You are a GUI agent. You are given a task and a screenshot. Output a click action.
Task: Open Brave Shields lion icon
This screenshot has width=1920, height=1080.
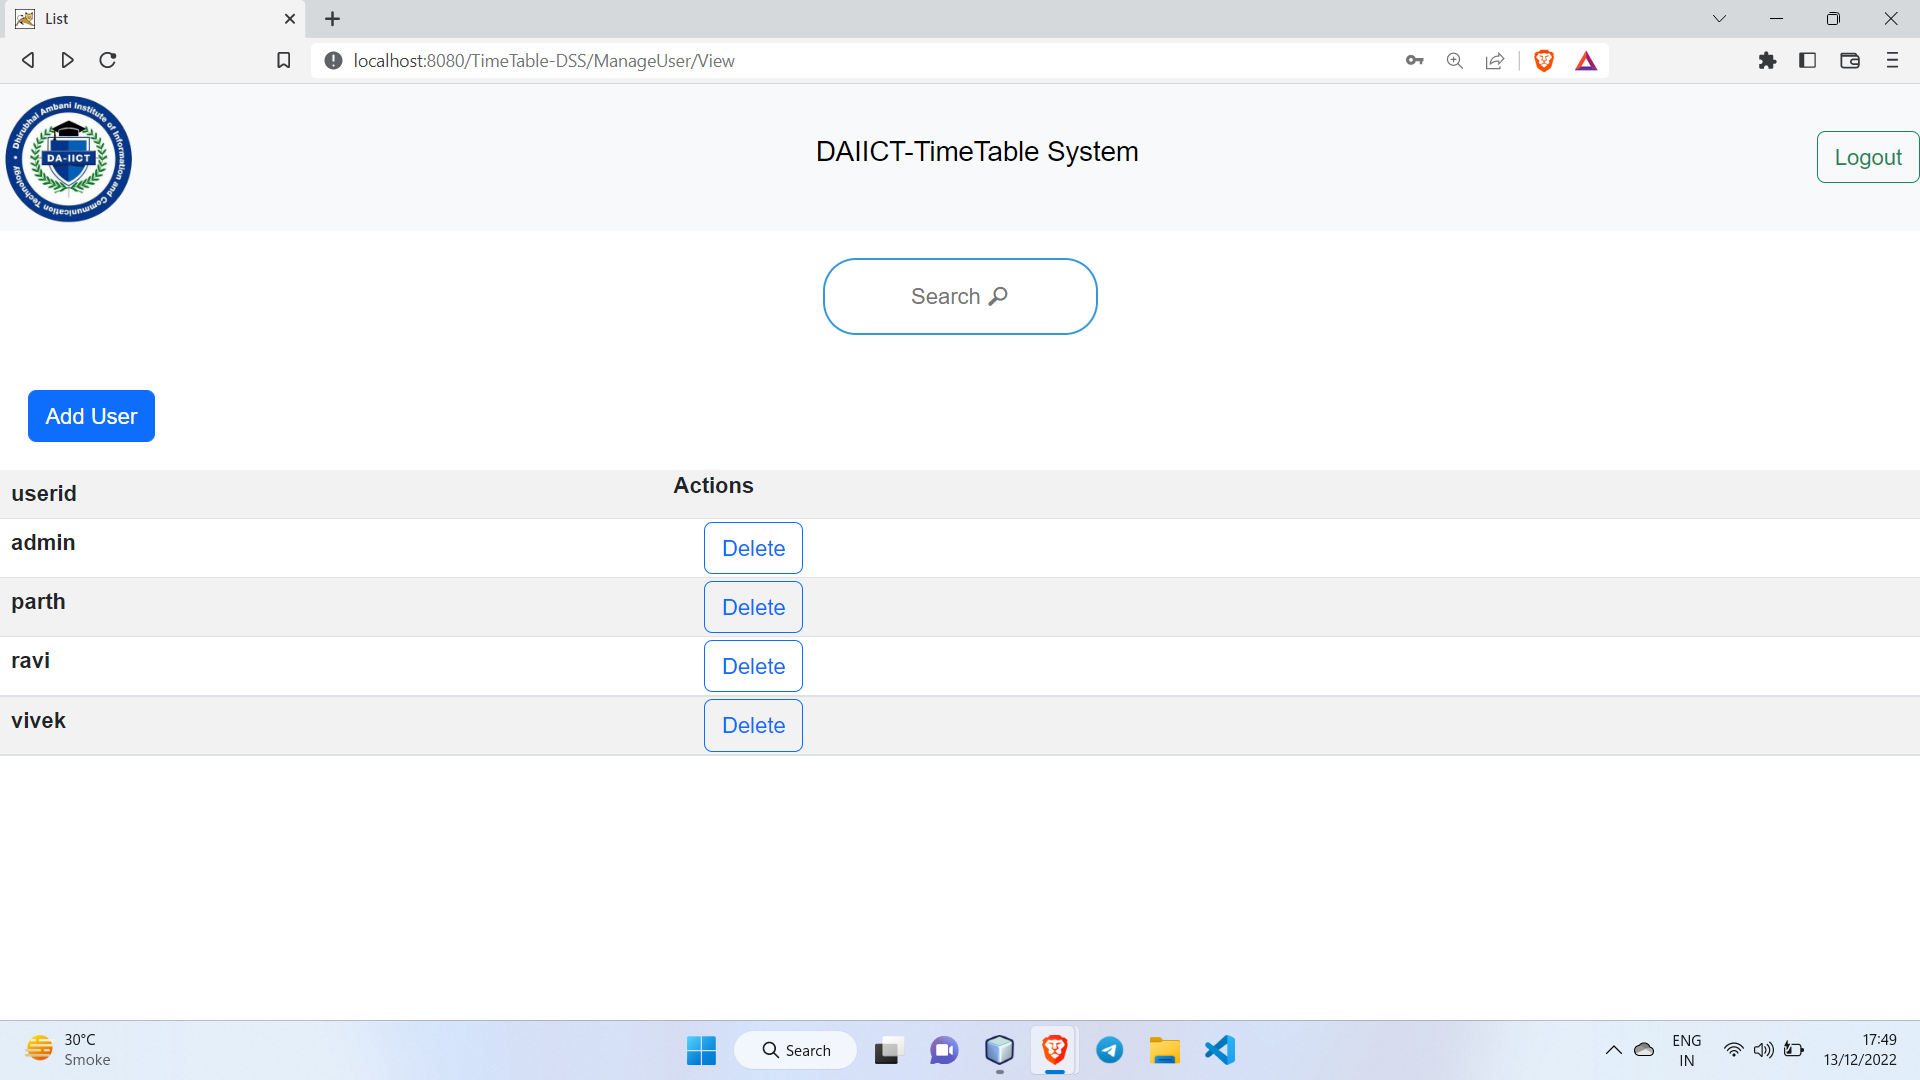(x=1544, y=61)
